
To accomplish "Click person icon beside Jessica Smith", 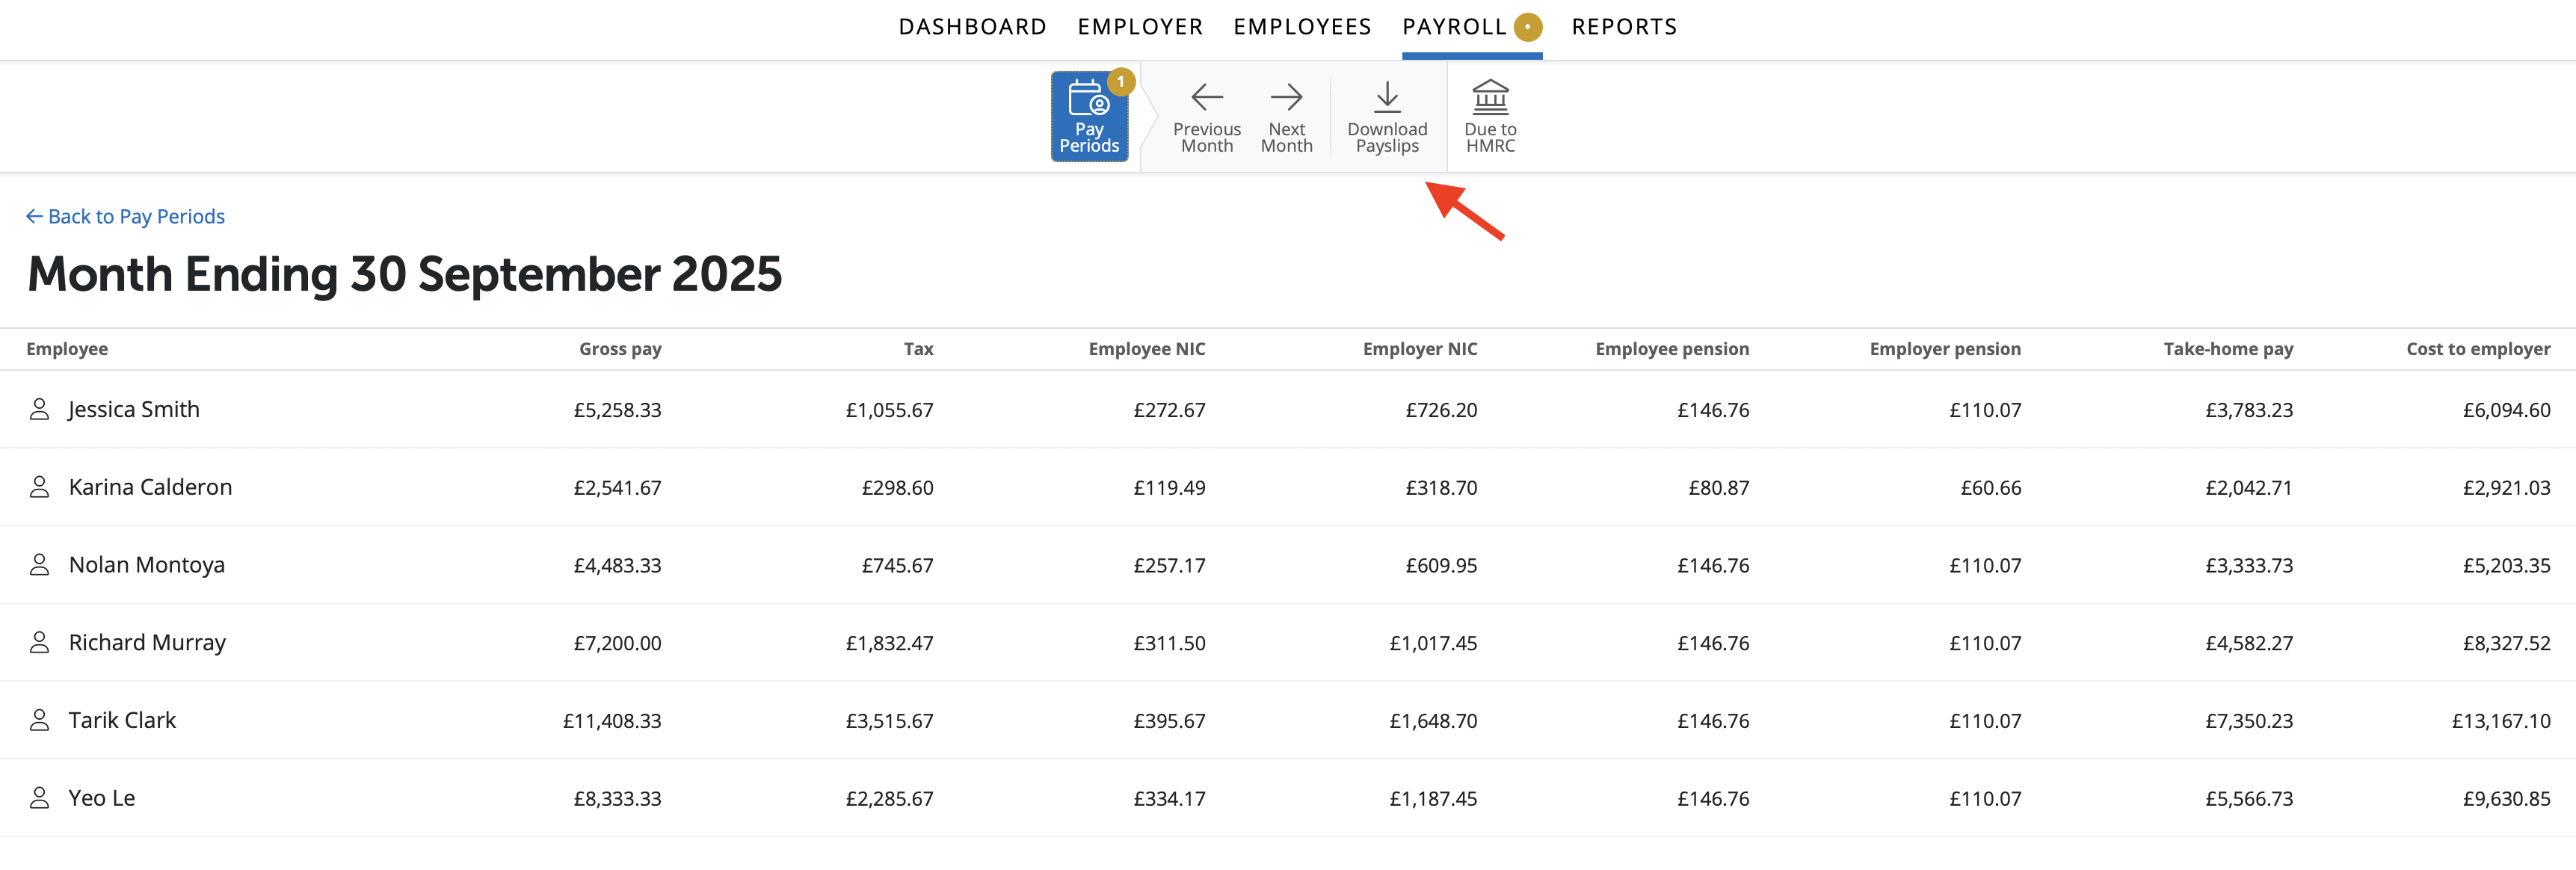I will pos(39,410).
